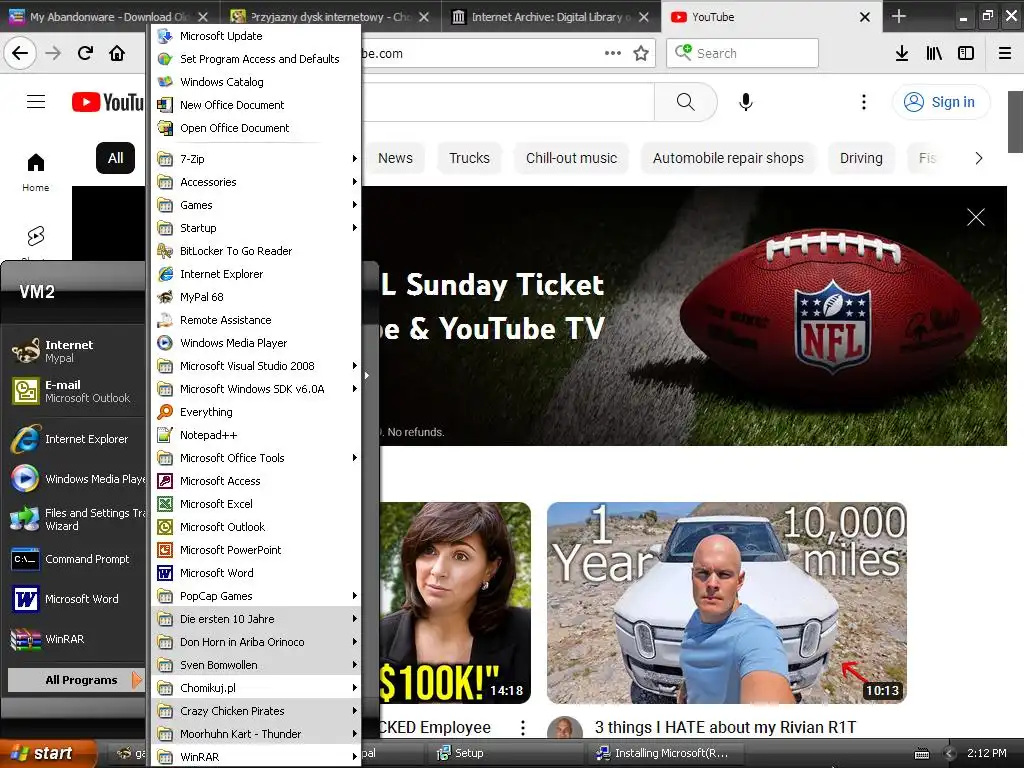Open Everything search tool
This screenshot has width=1024, height=768.
255,412
